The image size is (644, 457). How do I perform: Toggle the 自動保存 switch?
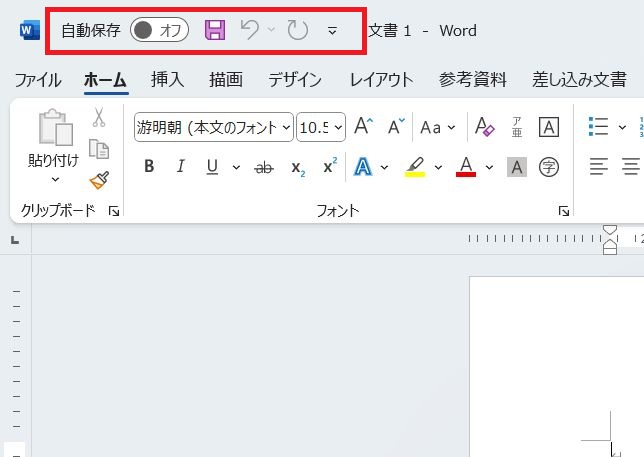tap(160, 30)
